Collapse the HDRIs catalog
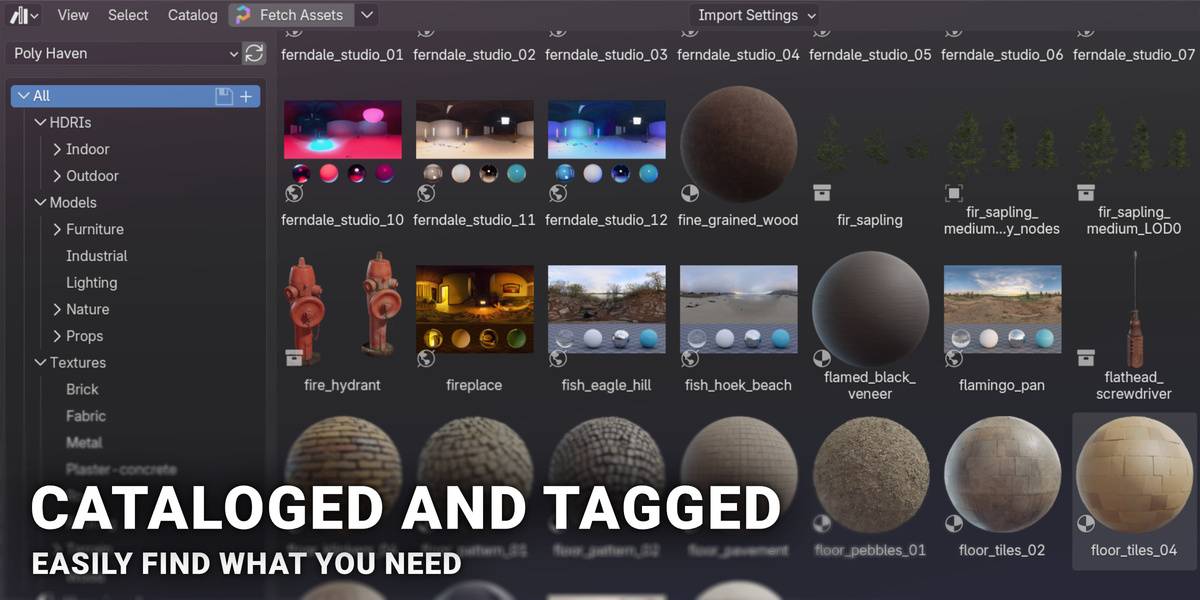The width and height of the screenshot is (1200, 600). 40,123
